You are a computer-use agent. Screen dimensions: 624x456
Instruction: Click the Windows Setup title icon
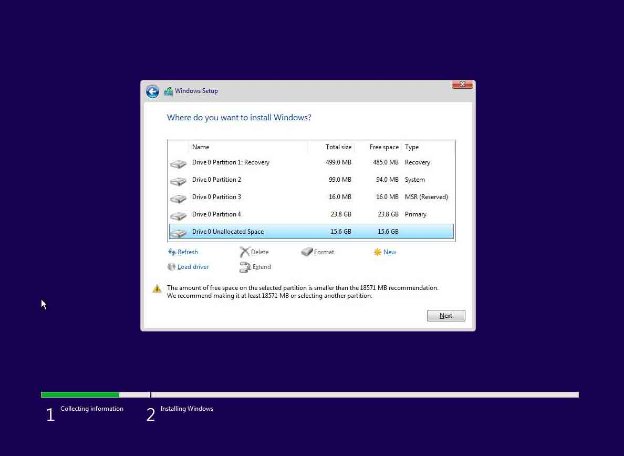pyautogui.click(x=168, y=91)
